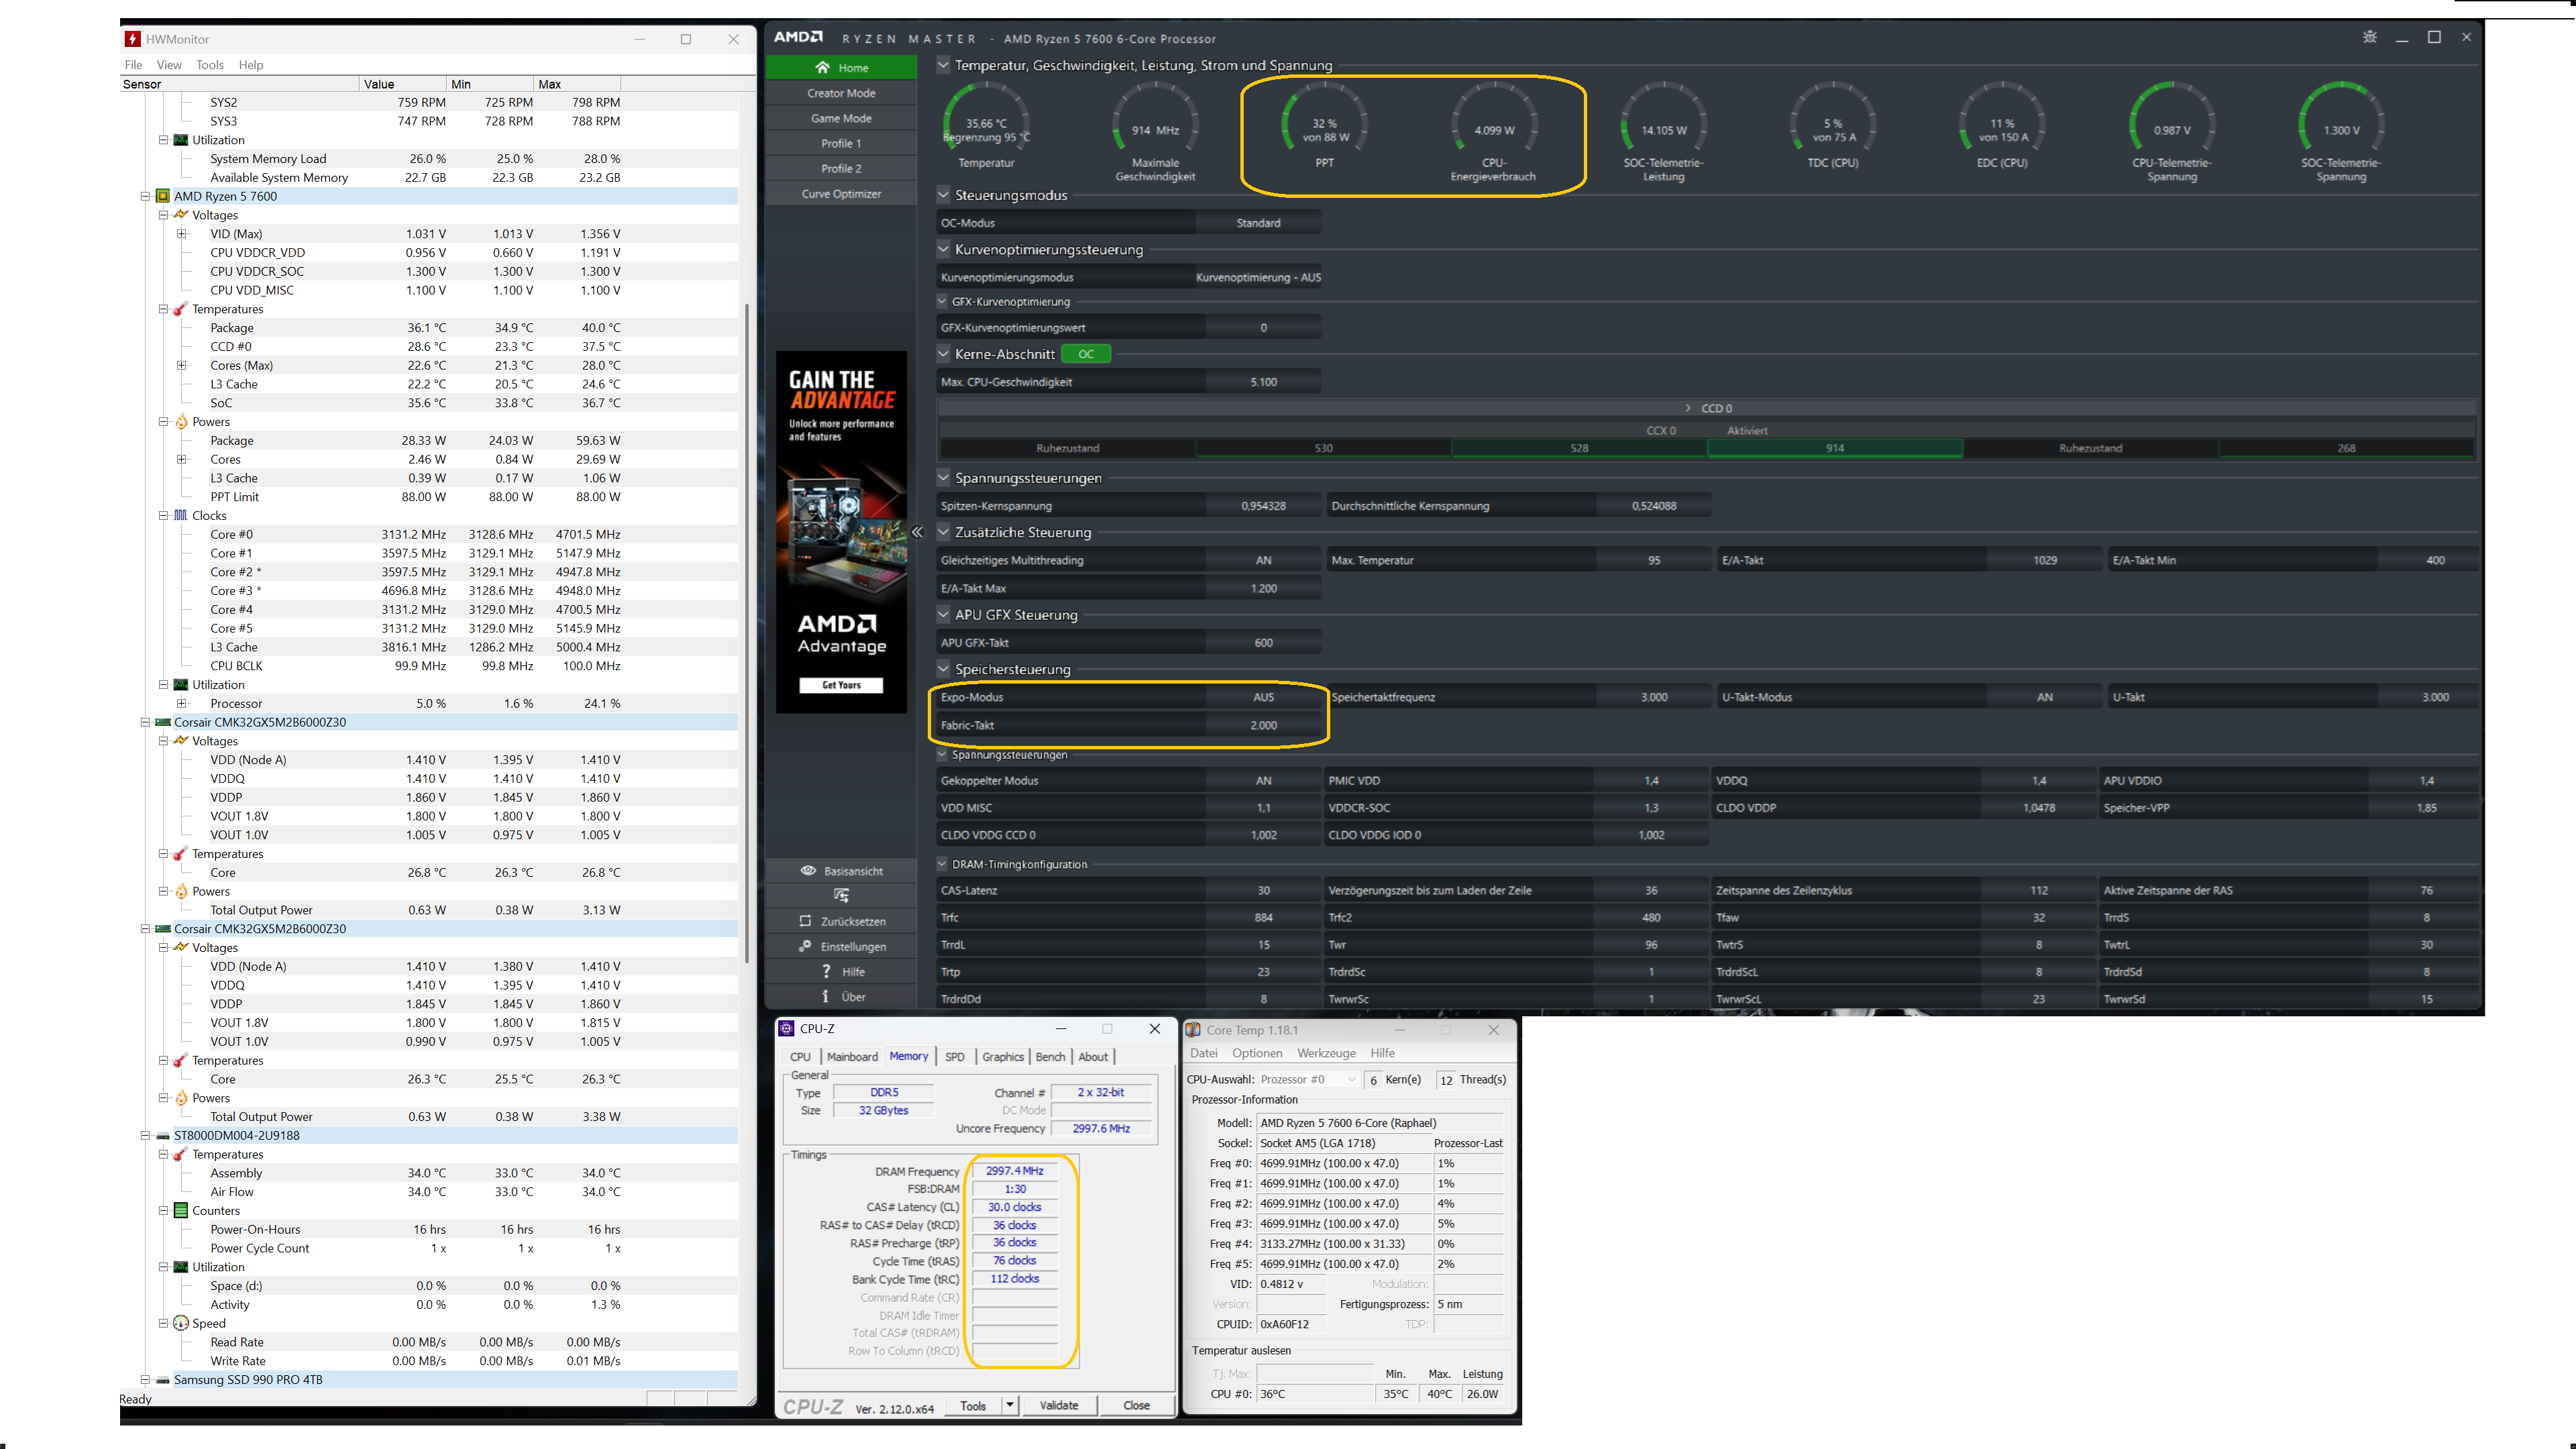
Task: Click the Fabric-Takt 2.000 value
Action: [1263, 725]
